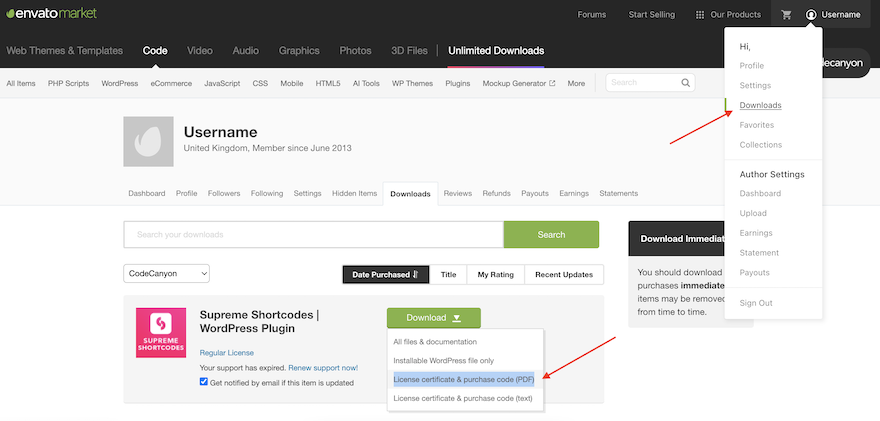This screenshot has width=880, height=421.
Task: Open Upload in user menu
Action: (x=753, y=213)
